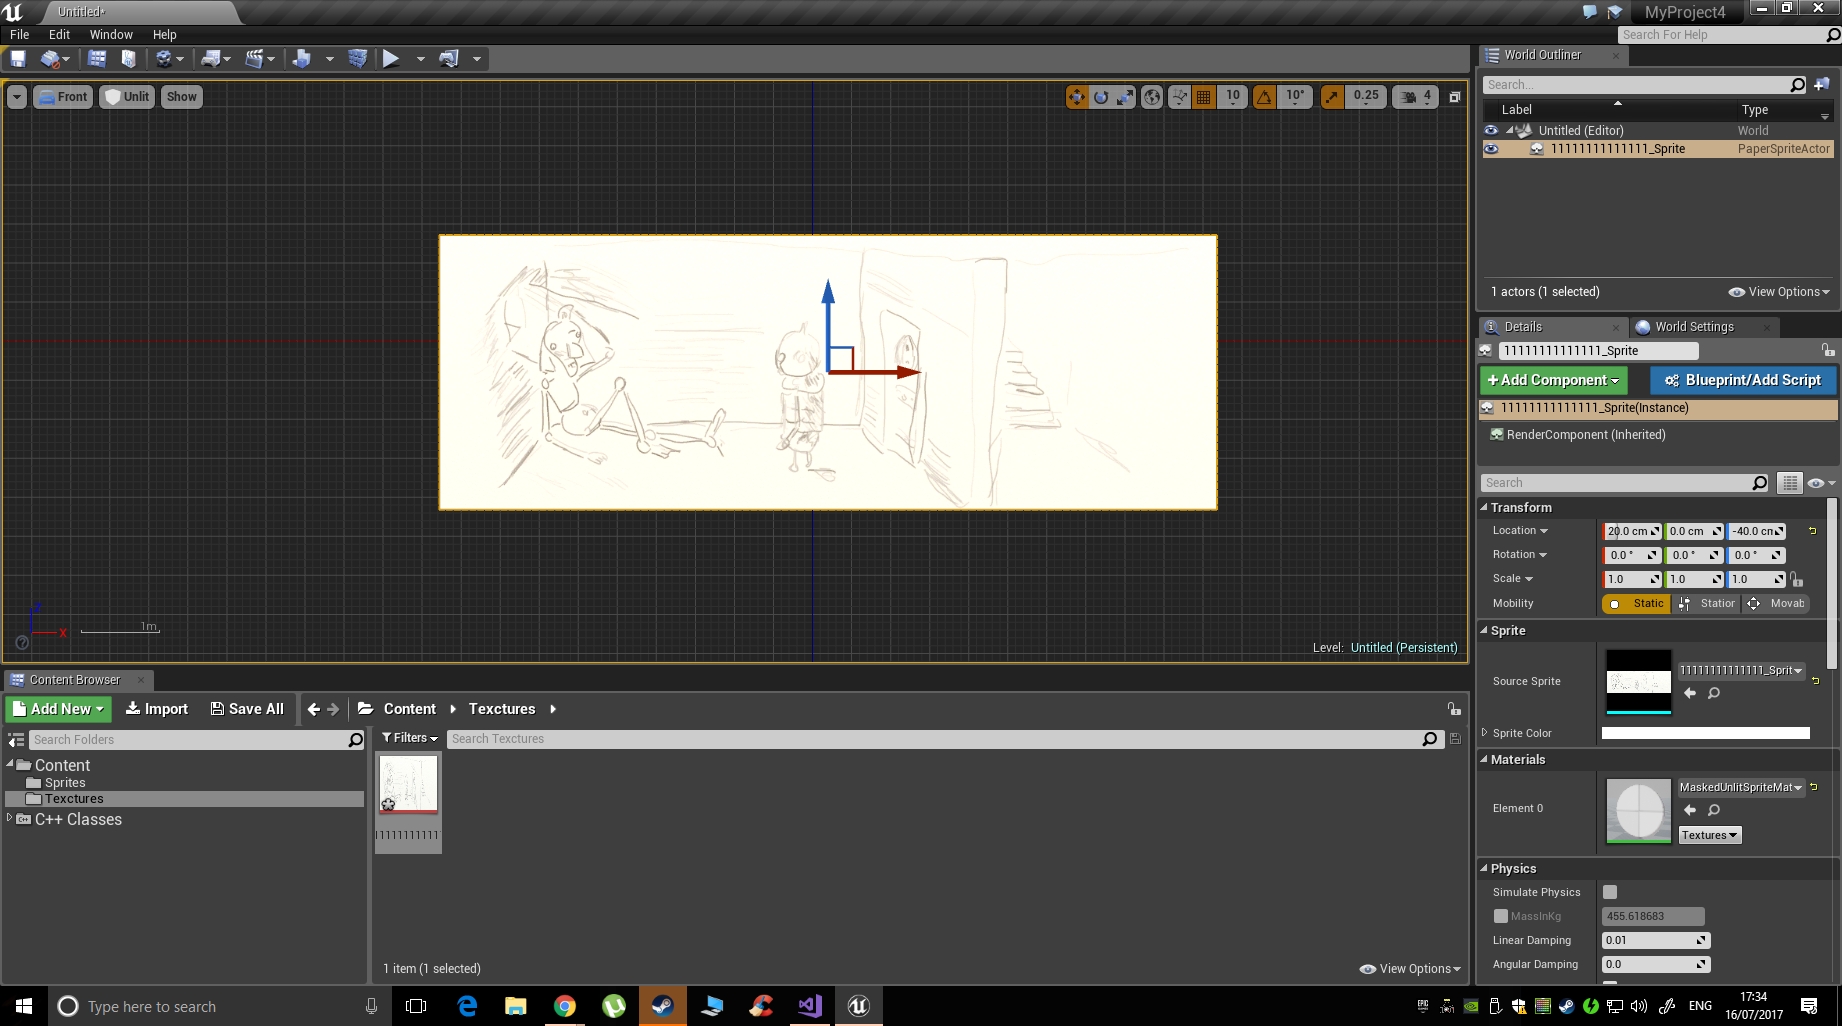This screenshot has height=1026, width=1842.
Task: Open the Add New dropdown
Action: (x=58, y=709)
